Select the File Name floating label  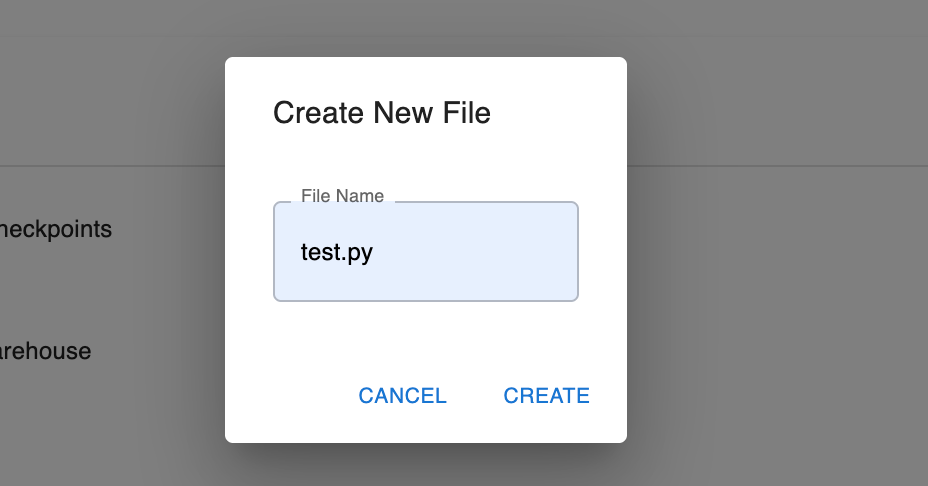click(x=342, y=196)
